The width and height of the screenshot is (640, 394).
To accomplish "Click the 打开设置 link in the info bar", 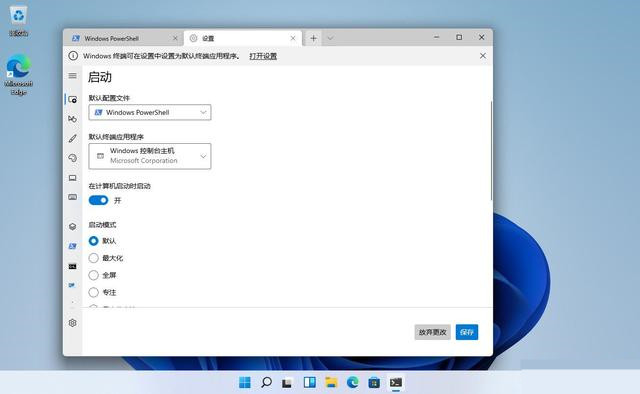I will [x=263, y=56].
